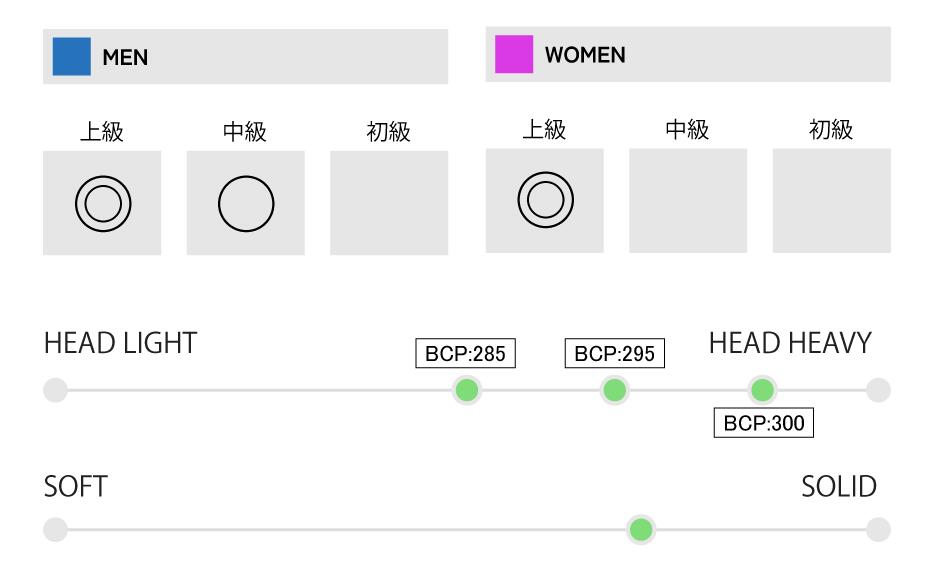
Task: Click the blue MEN color swatch
Action: (71, 57)
